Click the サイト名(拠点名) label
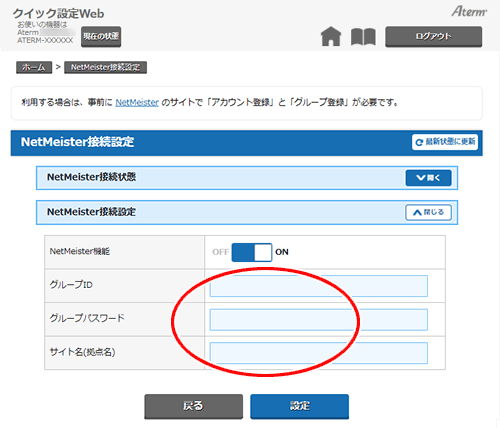500x428 pixels. click(x=82, y=352)
